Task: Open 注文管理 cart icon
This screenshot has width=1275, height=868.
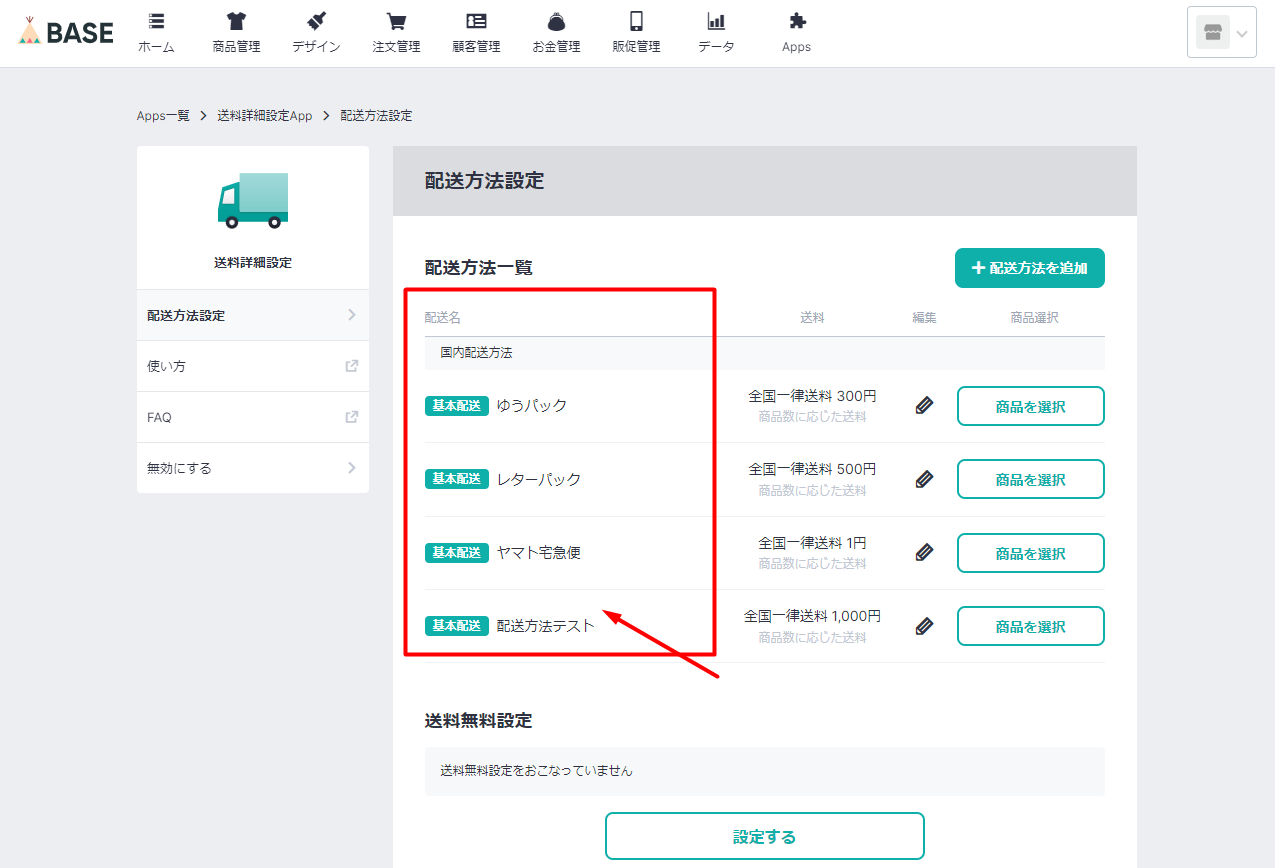Action: point(396,21)
